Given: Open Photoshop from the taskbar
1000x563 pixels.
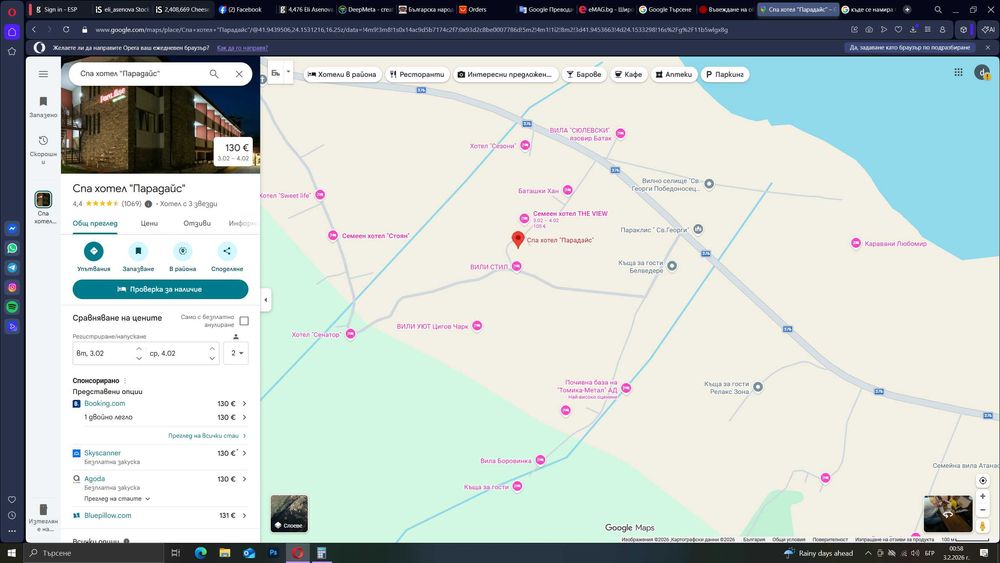Looking at the screenshot, I should coord(273,553).
